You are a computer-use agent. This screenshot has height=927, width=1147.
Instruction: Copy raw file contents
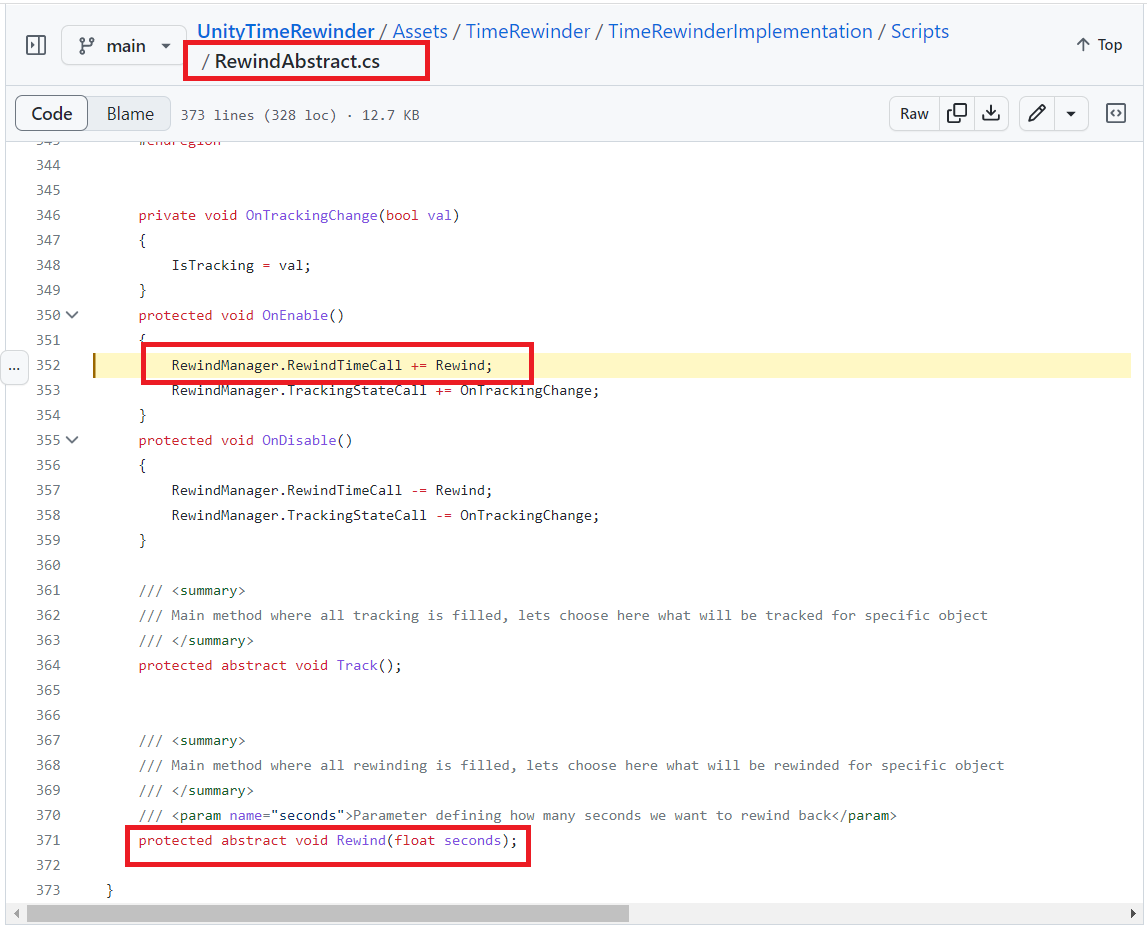coord(956,113)
